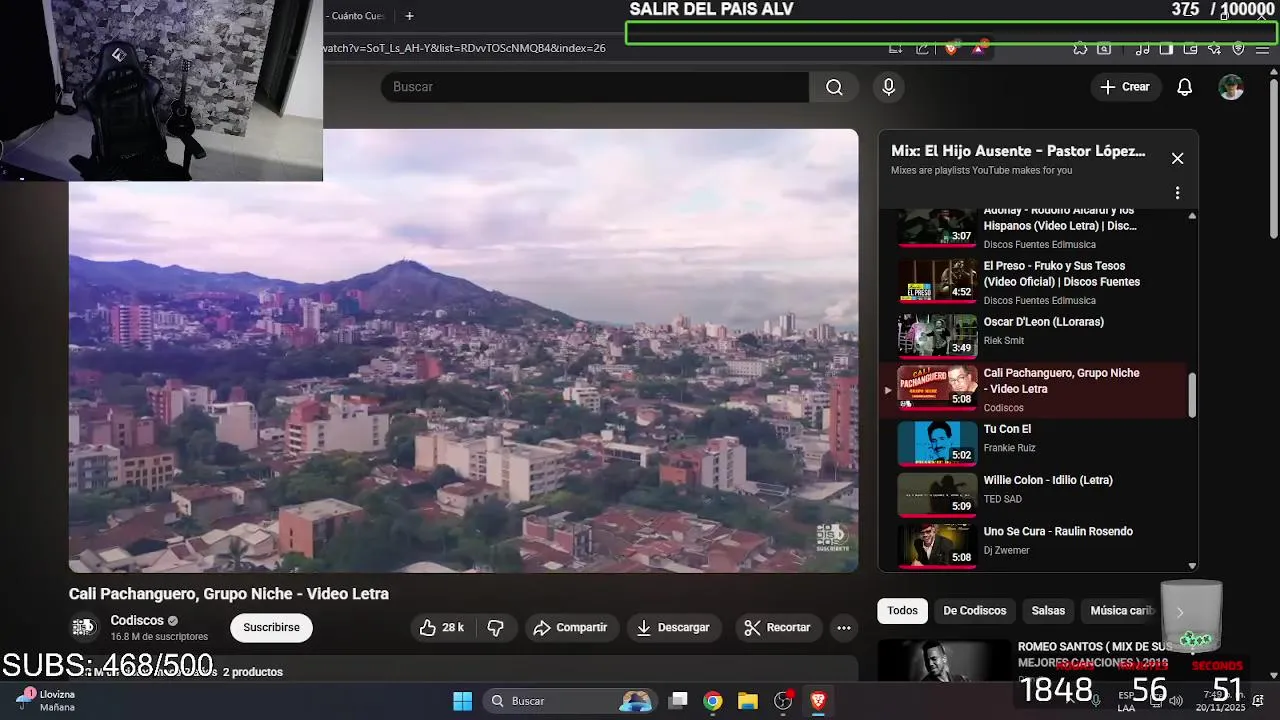Viewport: 1280px width, 720px height.
Task: Select the Todos filter chip
Action: point(902,610)
